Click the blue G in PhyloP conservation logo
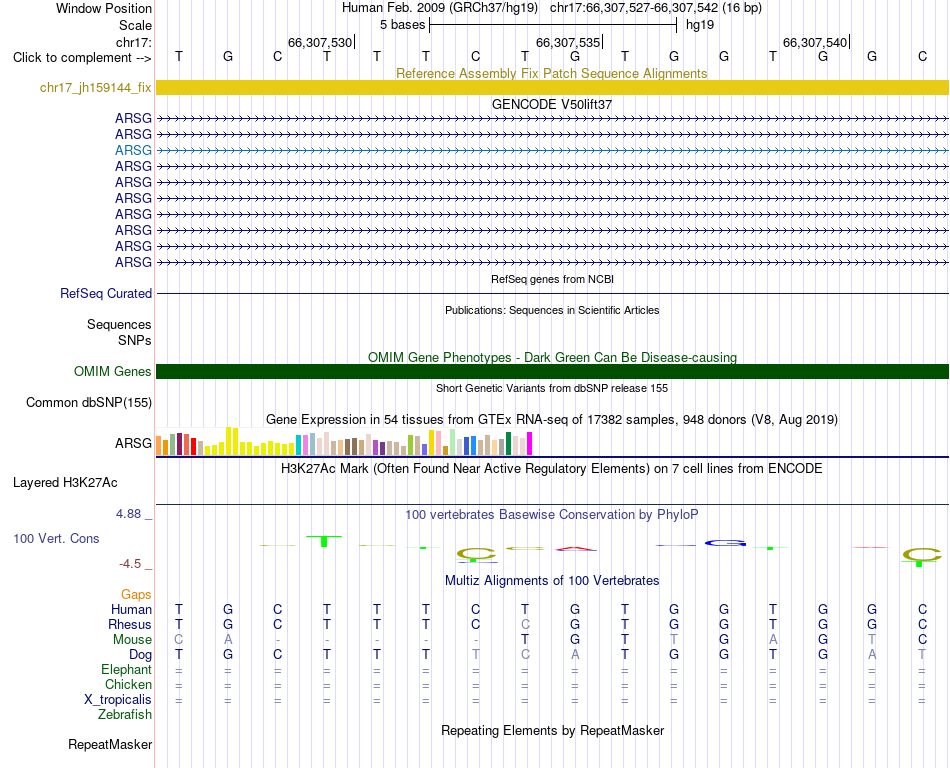This screenshot has height=768, width=950. pyautogui.click(x=725, y=543)
